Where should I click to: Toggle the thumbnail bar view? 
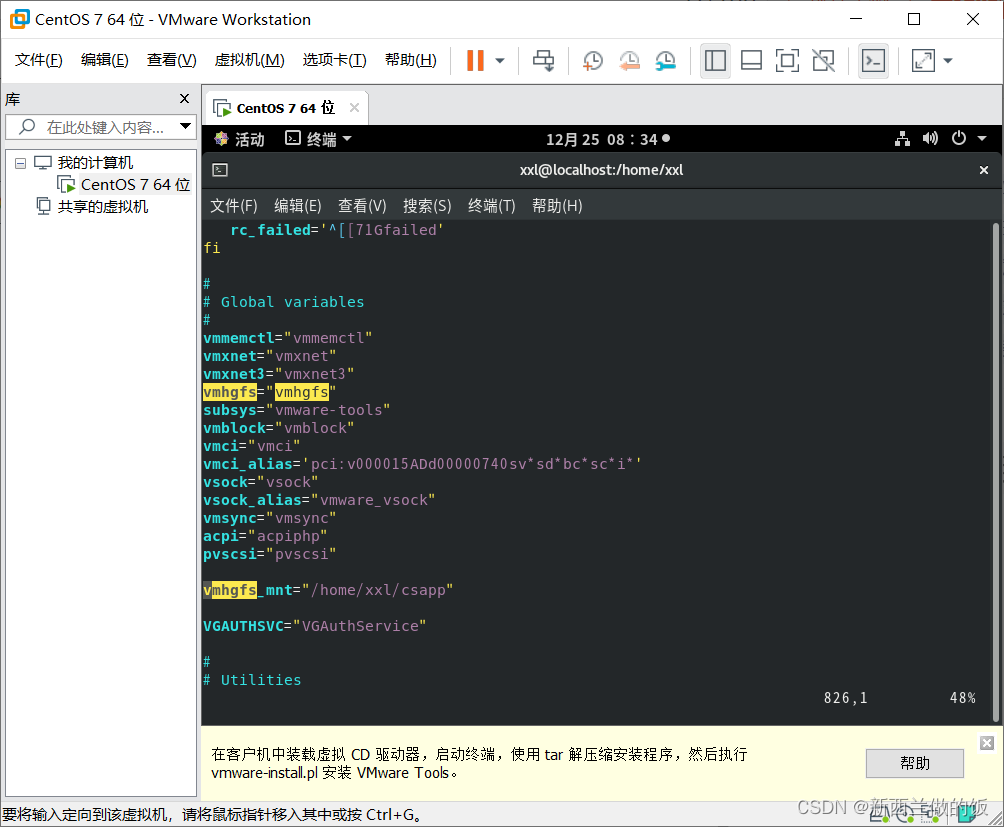click(751, 61)
